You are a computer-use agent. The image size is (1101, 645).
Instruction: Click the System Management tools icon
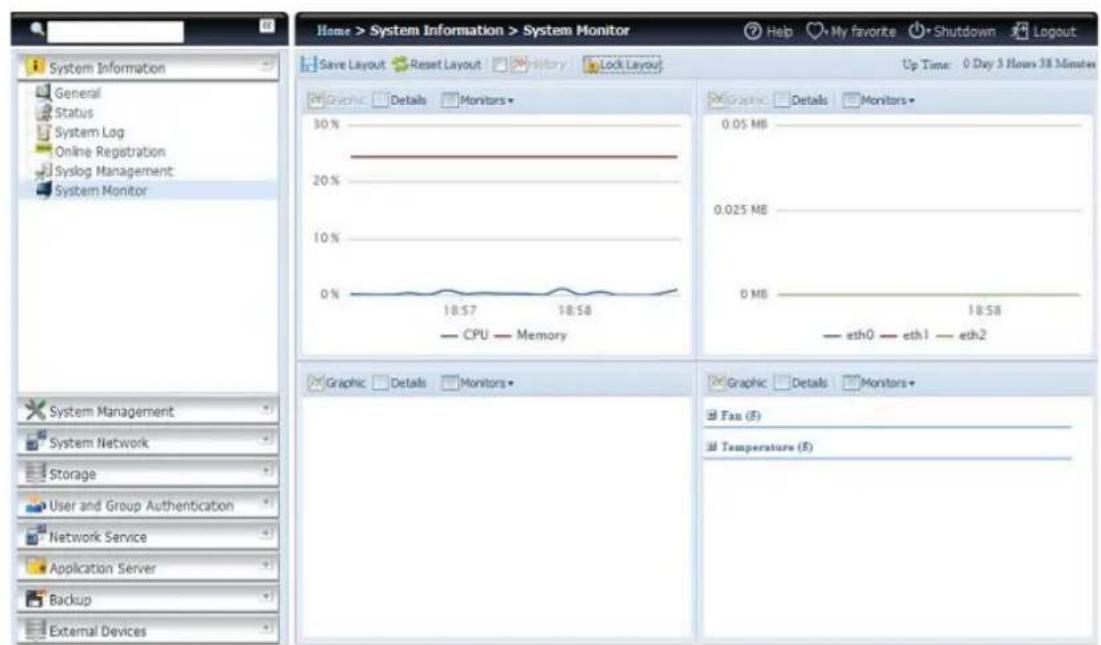pos(35,410)
